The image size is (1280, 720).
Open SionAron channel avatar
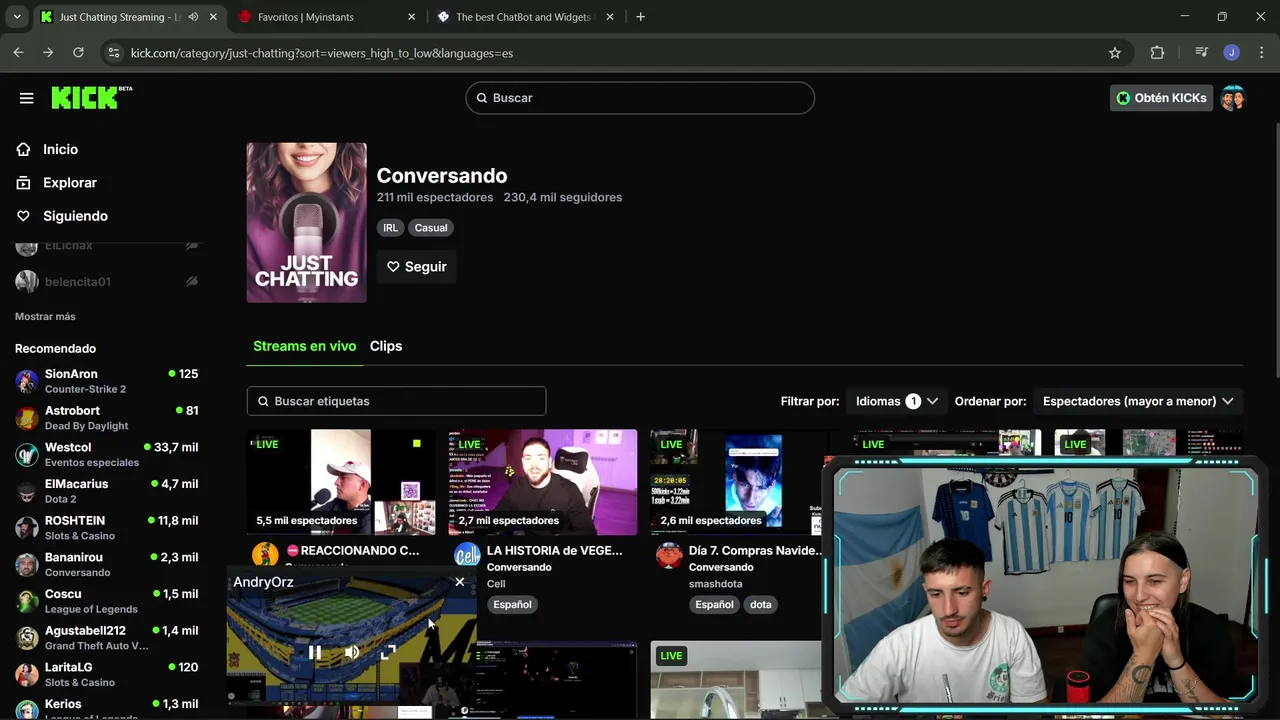point(27,381)
